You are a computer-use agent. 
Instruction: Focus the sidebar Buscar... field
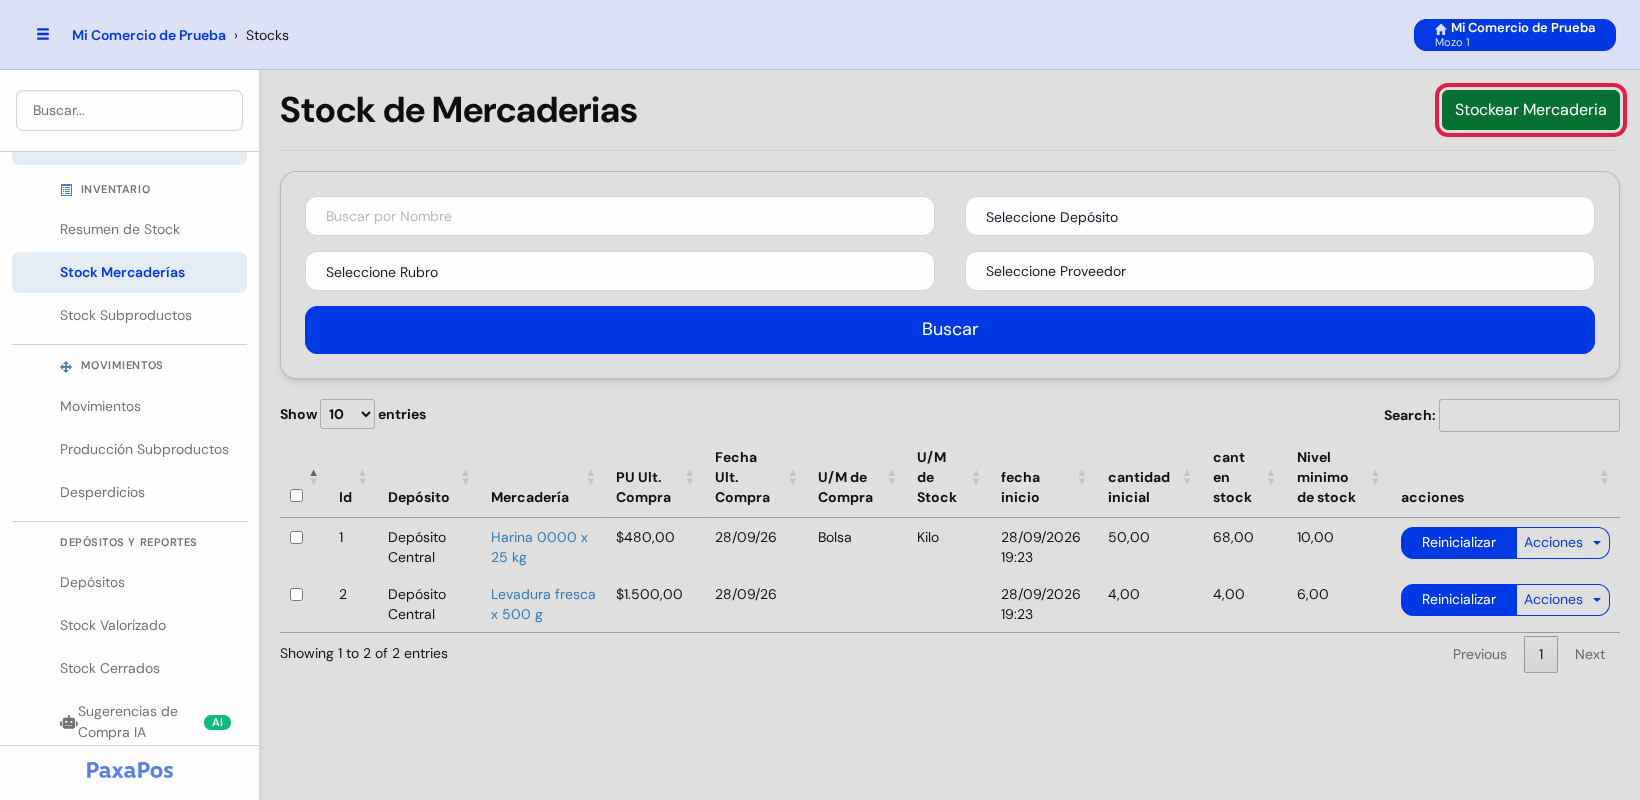tap(129, 110)
